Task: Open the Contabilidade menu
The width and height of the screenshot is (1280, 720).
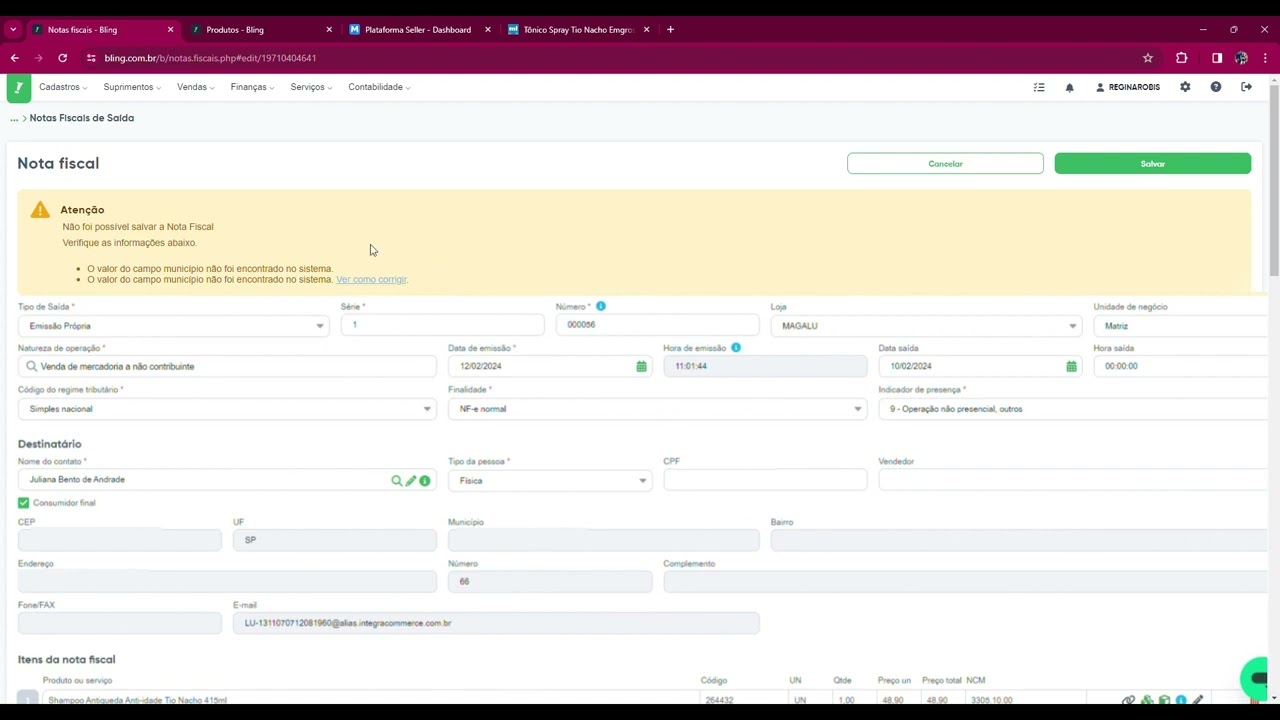Action: (379, 87)
